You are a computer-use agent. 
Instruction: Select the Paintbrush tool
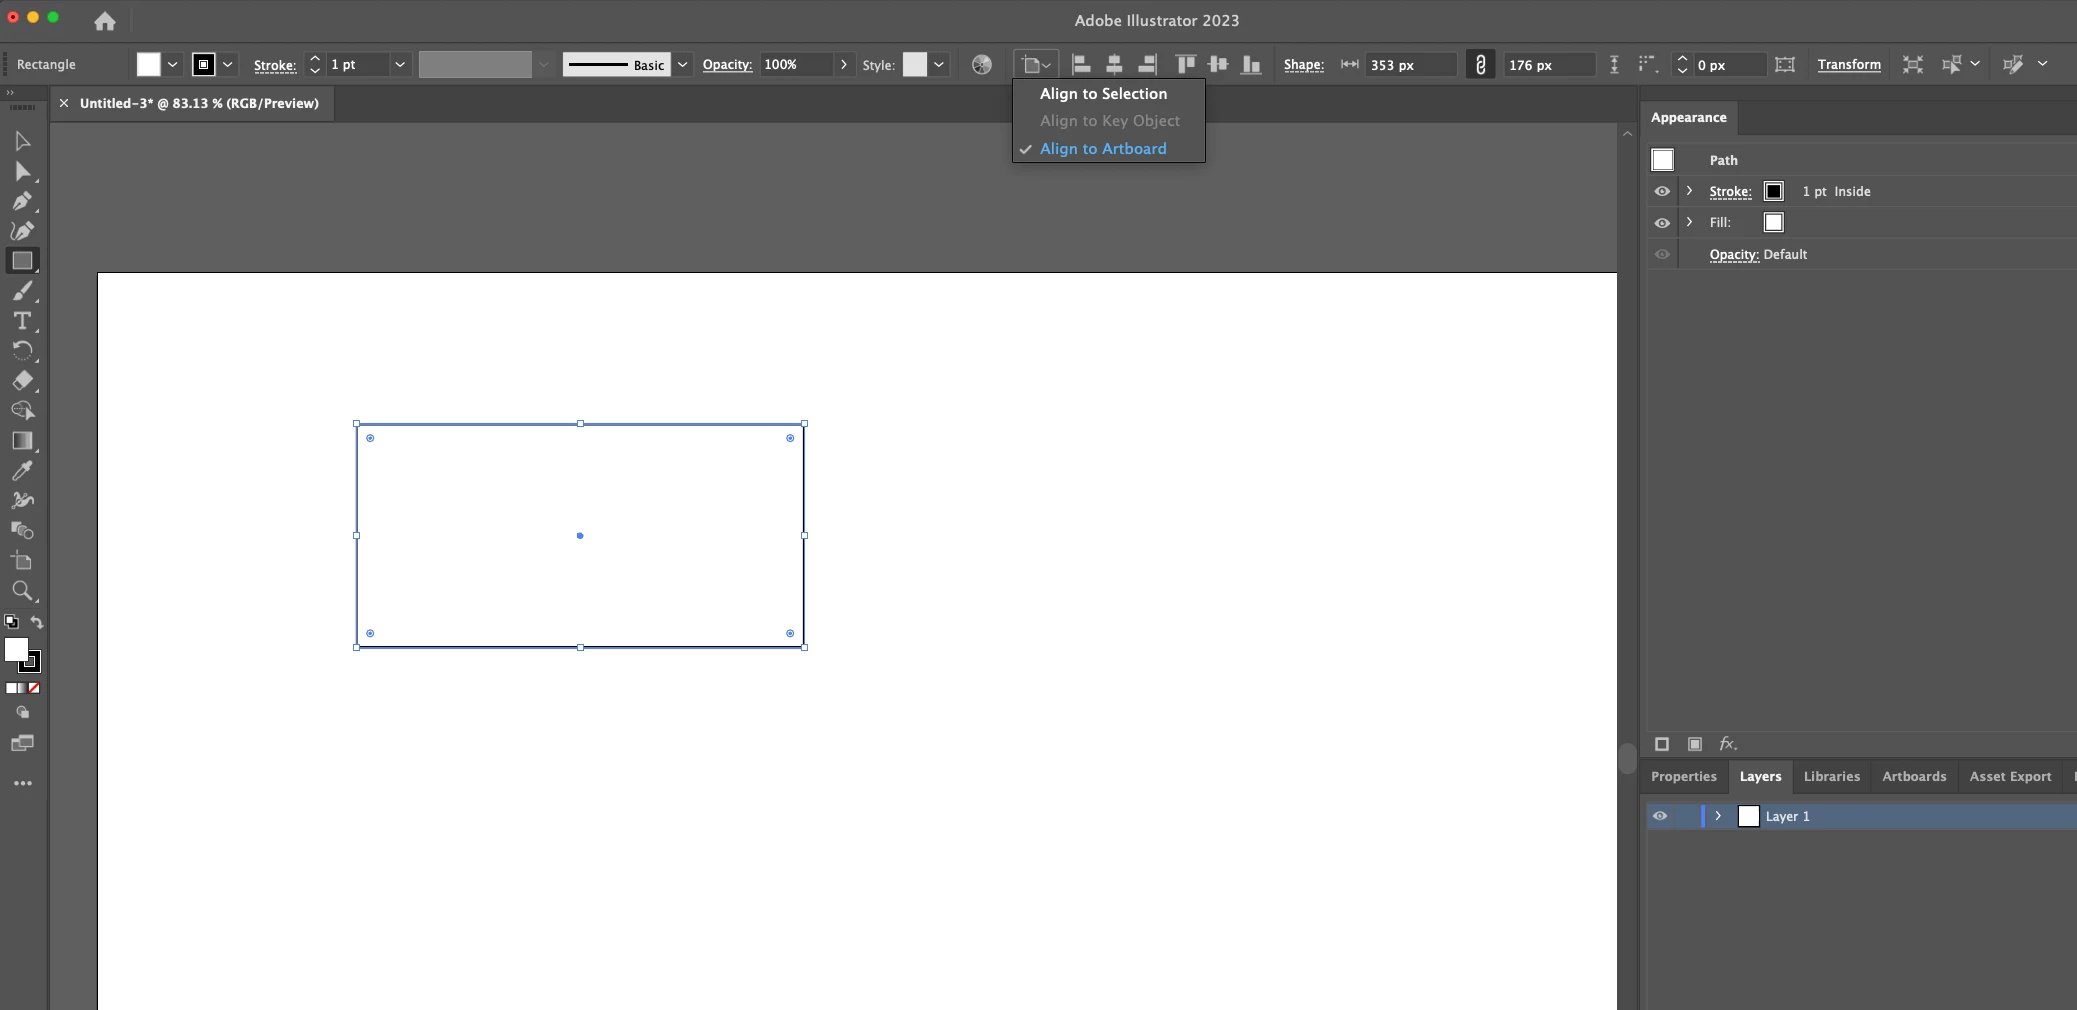[x=22, y=291]
